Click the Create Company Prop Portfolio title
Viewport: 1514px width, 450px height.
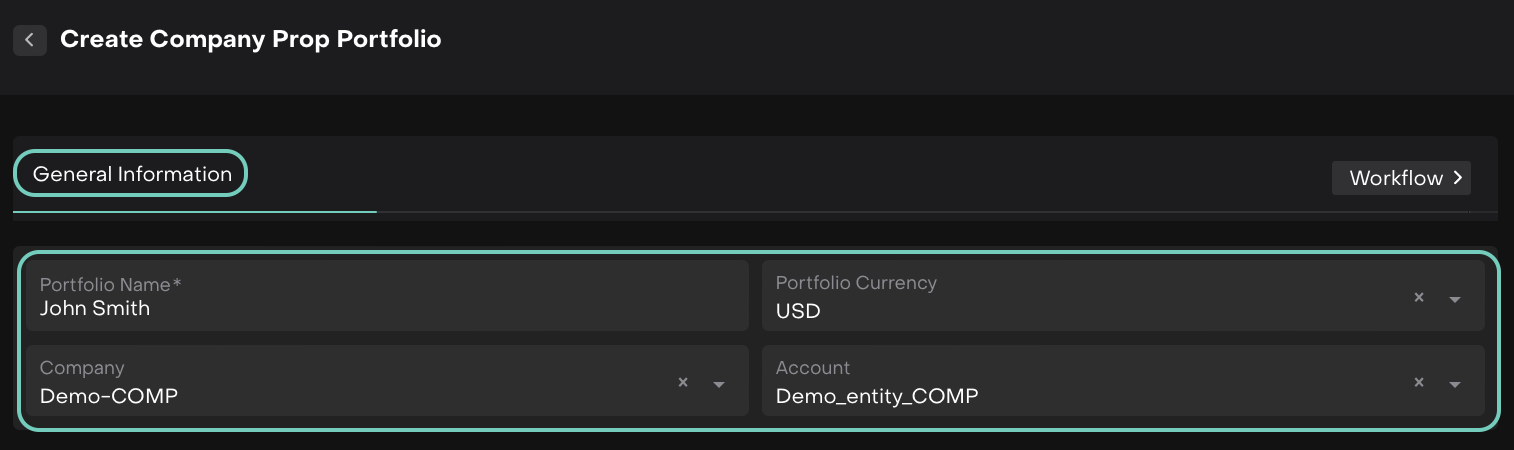click(250, 40)
